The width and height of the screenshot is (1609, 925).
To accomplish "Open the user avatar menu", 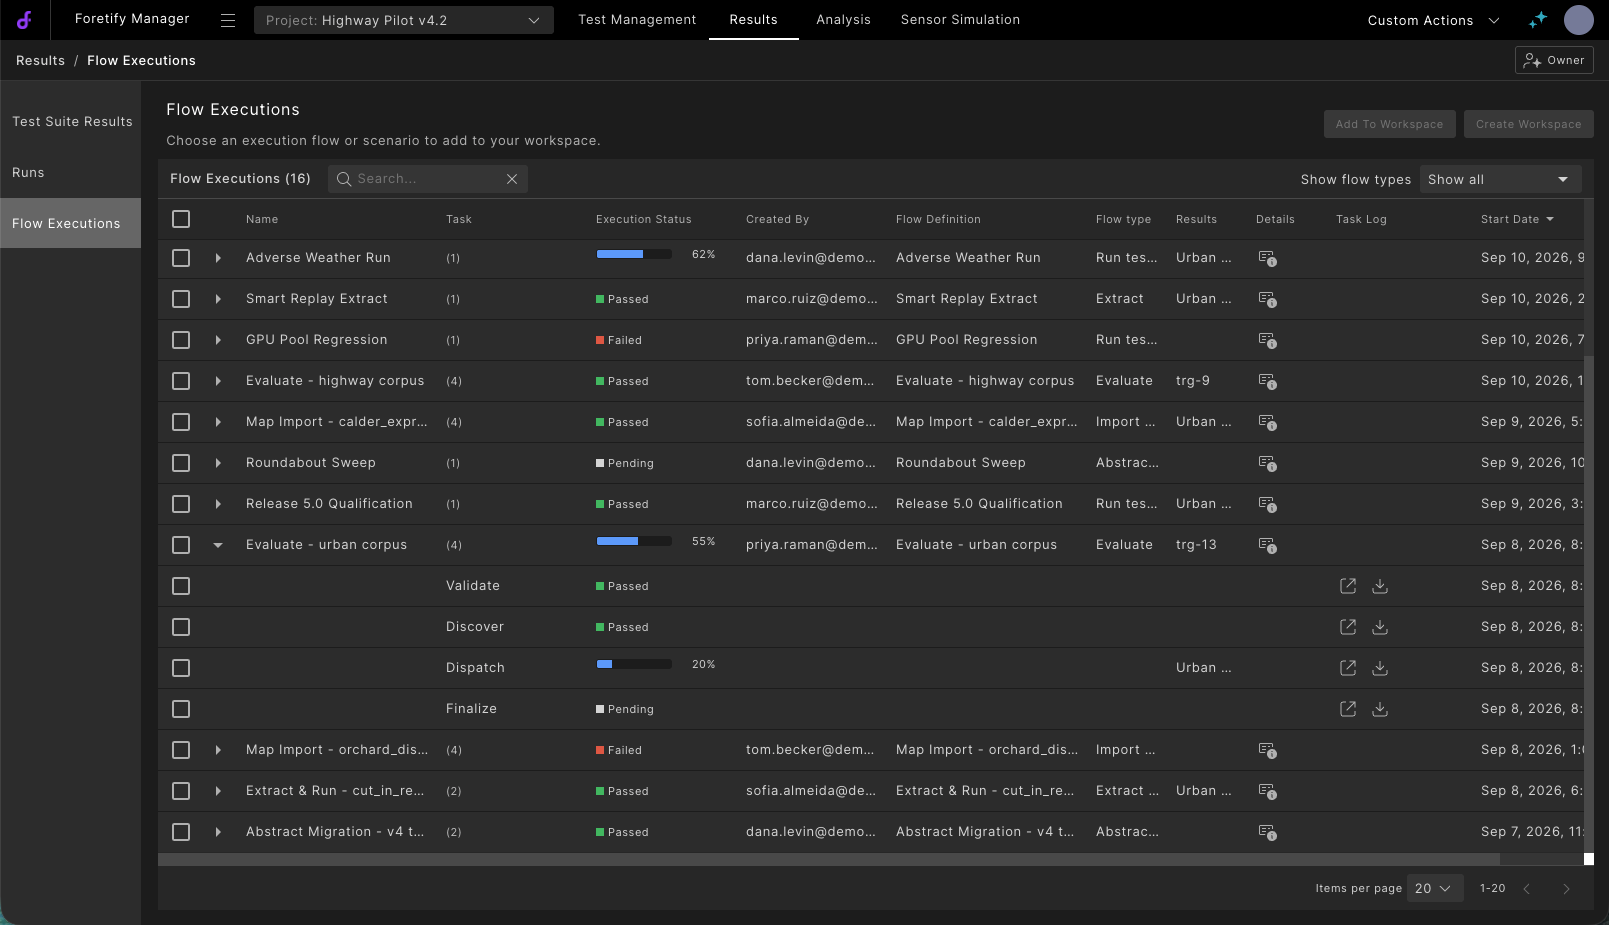I will [x=1579, y=20].
